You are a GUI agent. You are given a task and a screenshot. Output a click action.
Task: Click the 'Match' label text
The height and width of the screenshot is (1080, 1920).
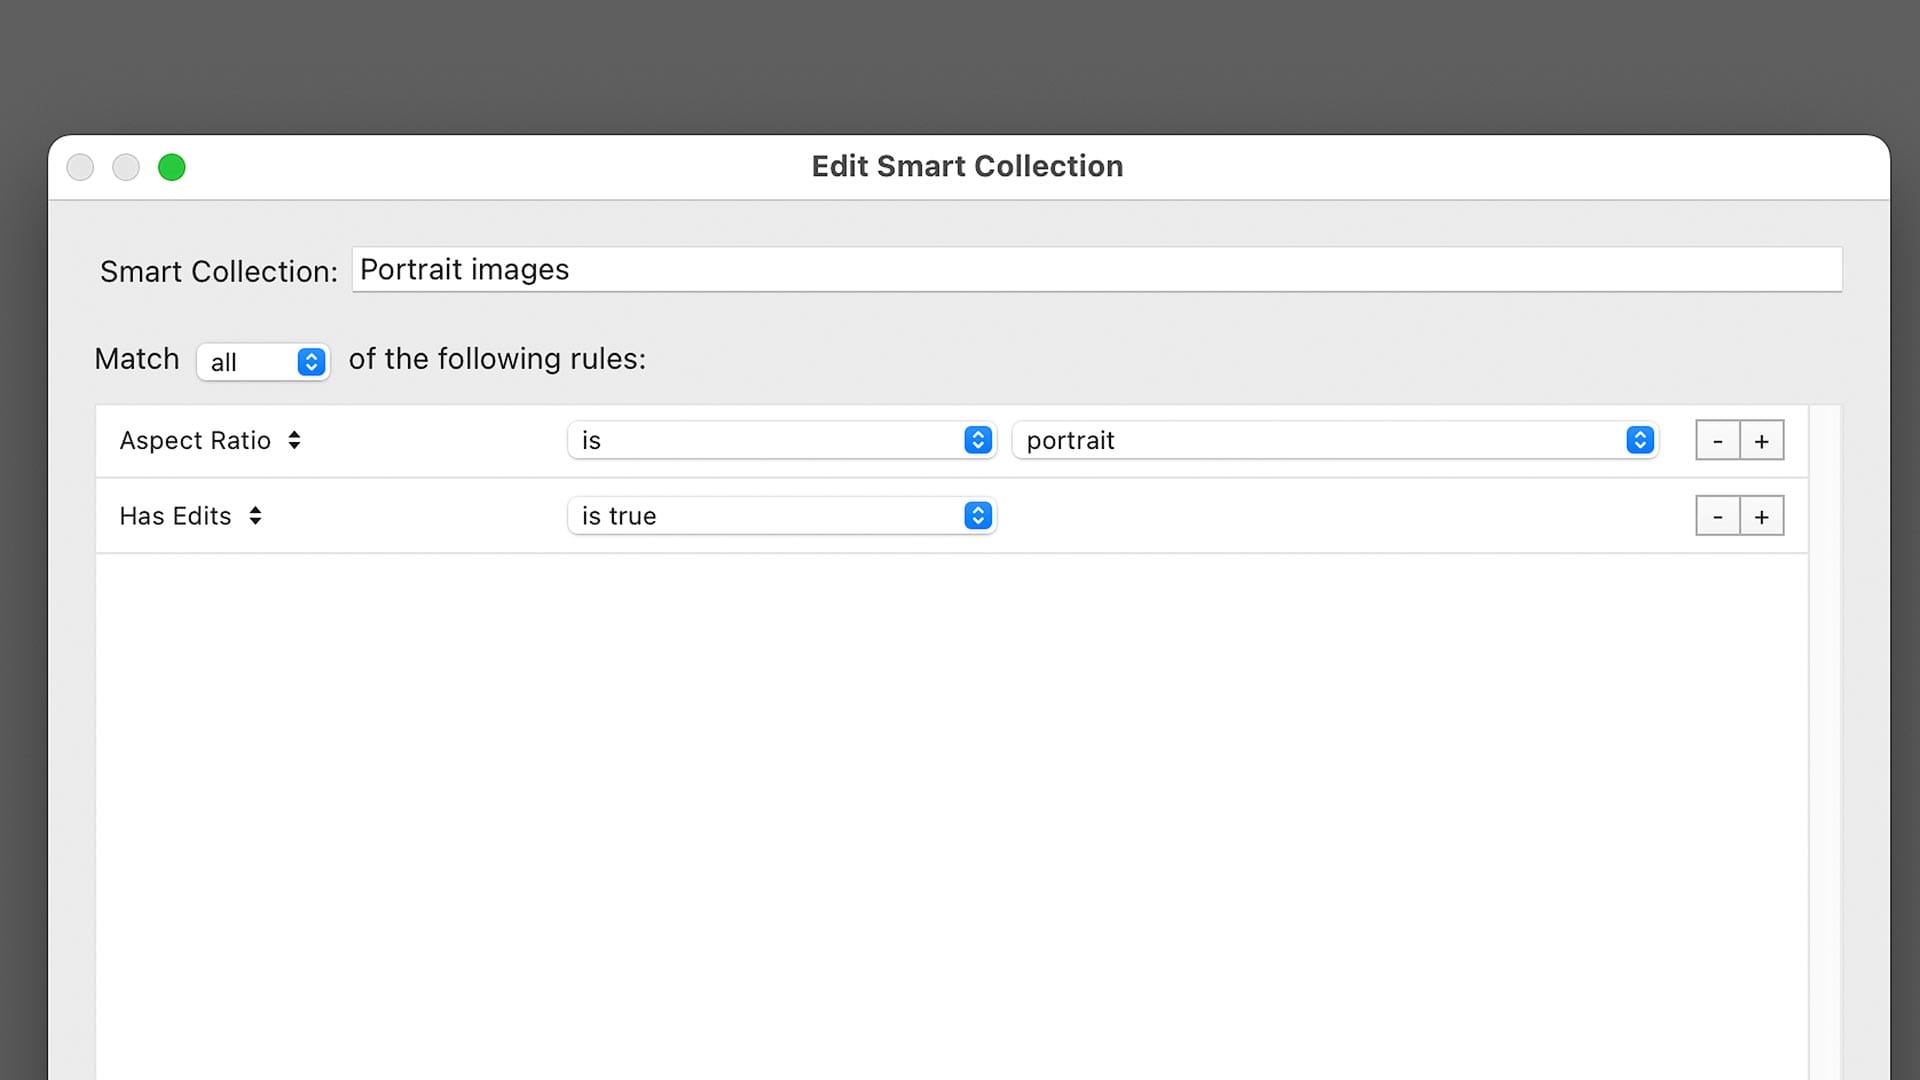tap(137, 359)
